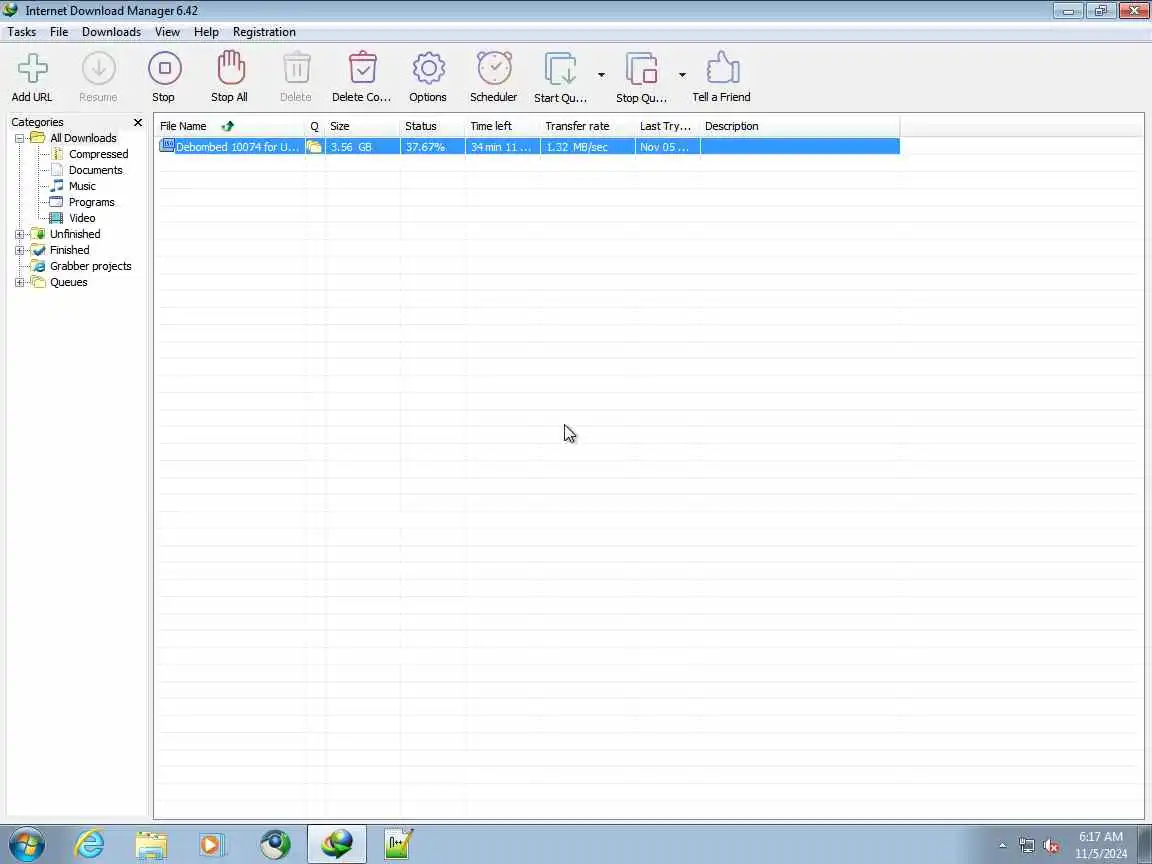Collapse the All Downloads tree node

[x=20, y=138]
